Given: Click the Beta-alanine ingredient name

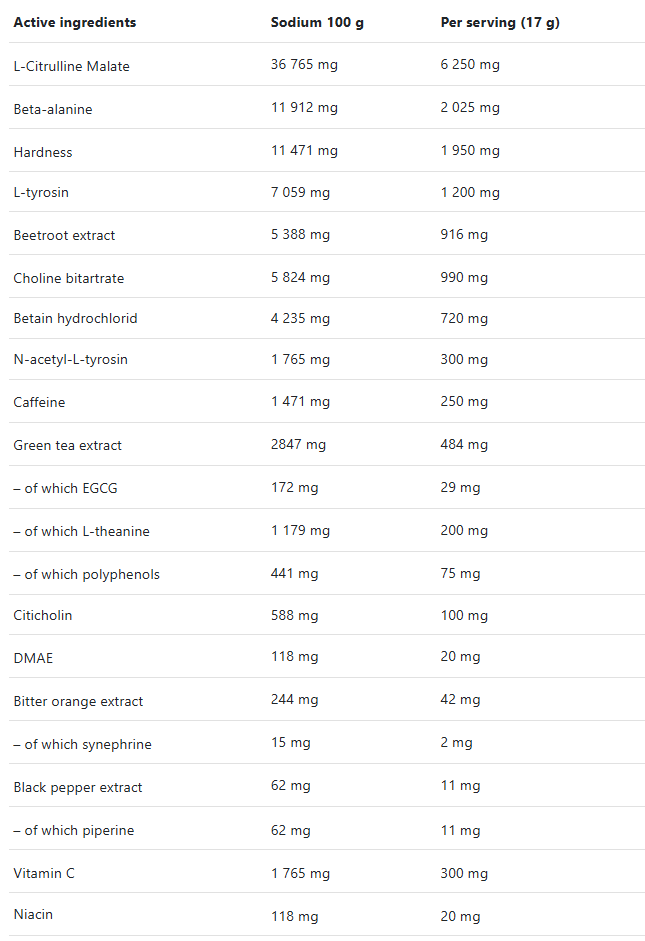Looking at the screenshot, I should (x=53, y=109).
